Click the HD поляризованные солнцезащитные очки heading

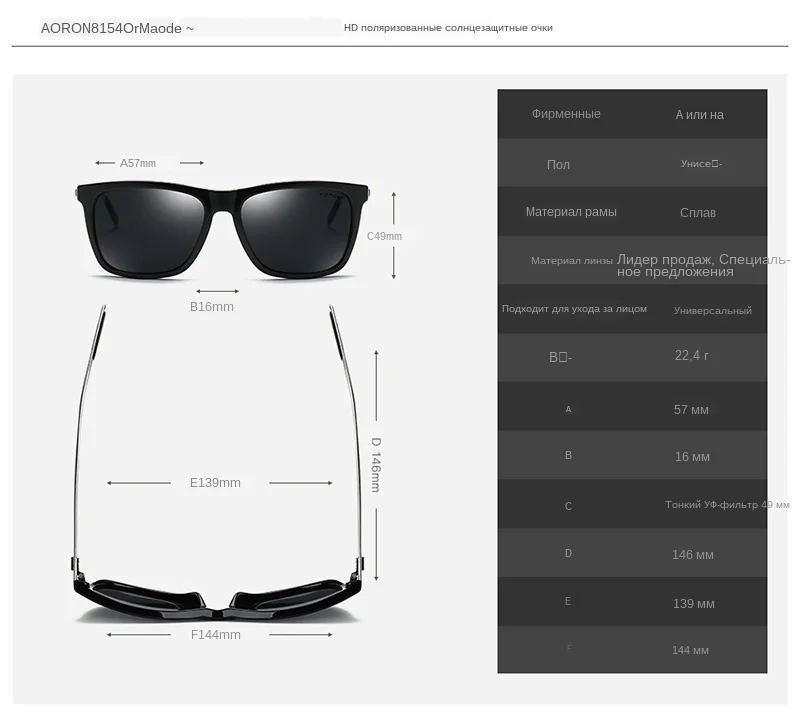tap(448, 28)
